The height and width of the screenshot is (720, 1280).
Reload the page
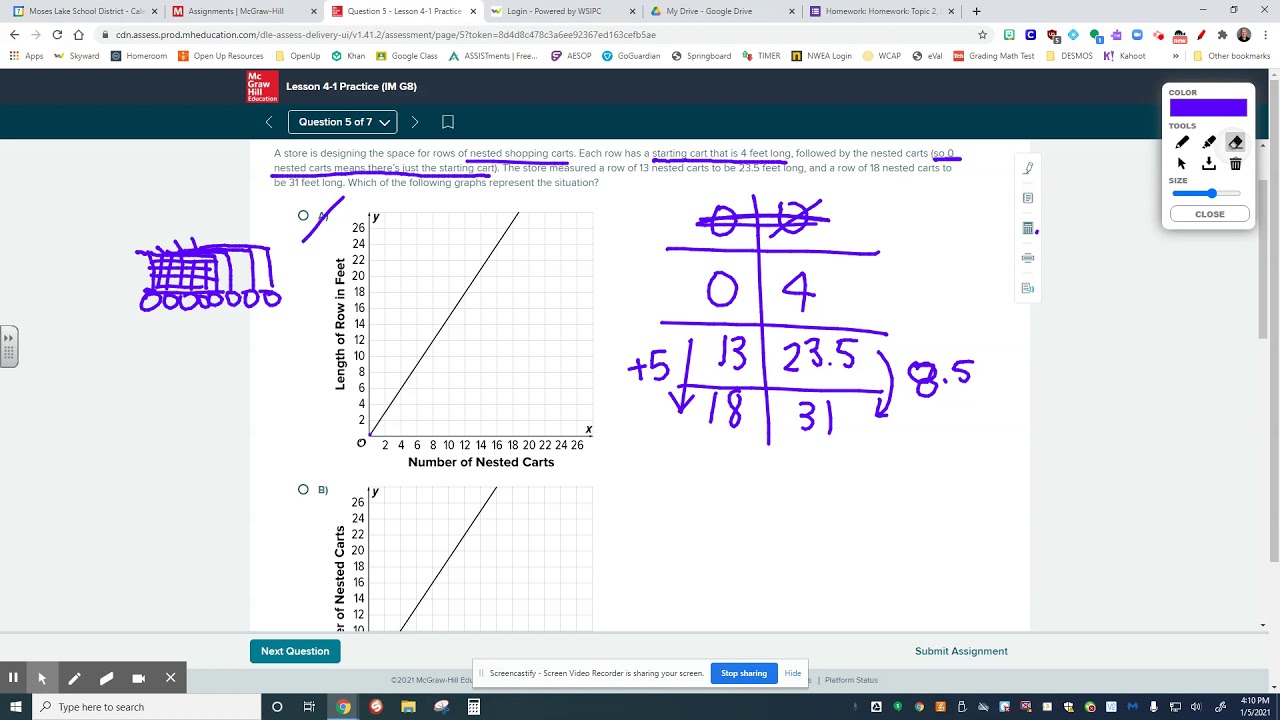[57, 34]
